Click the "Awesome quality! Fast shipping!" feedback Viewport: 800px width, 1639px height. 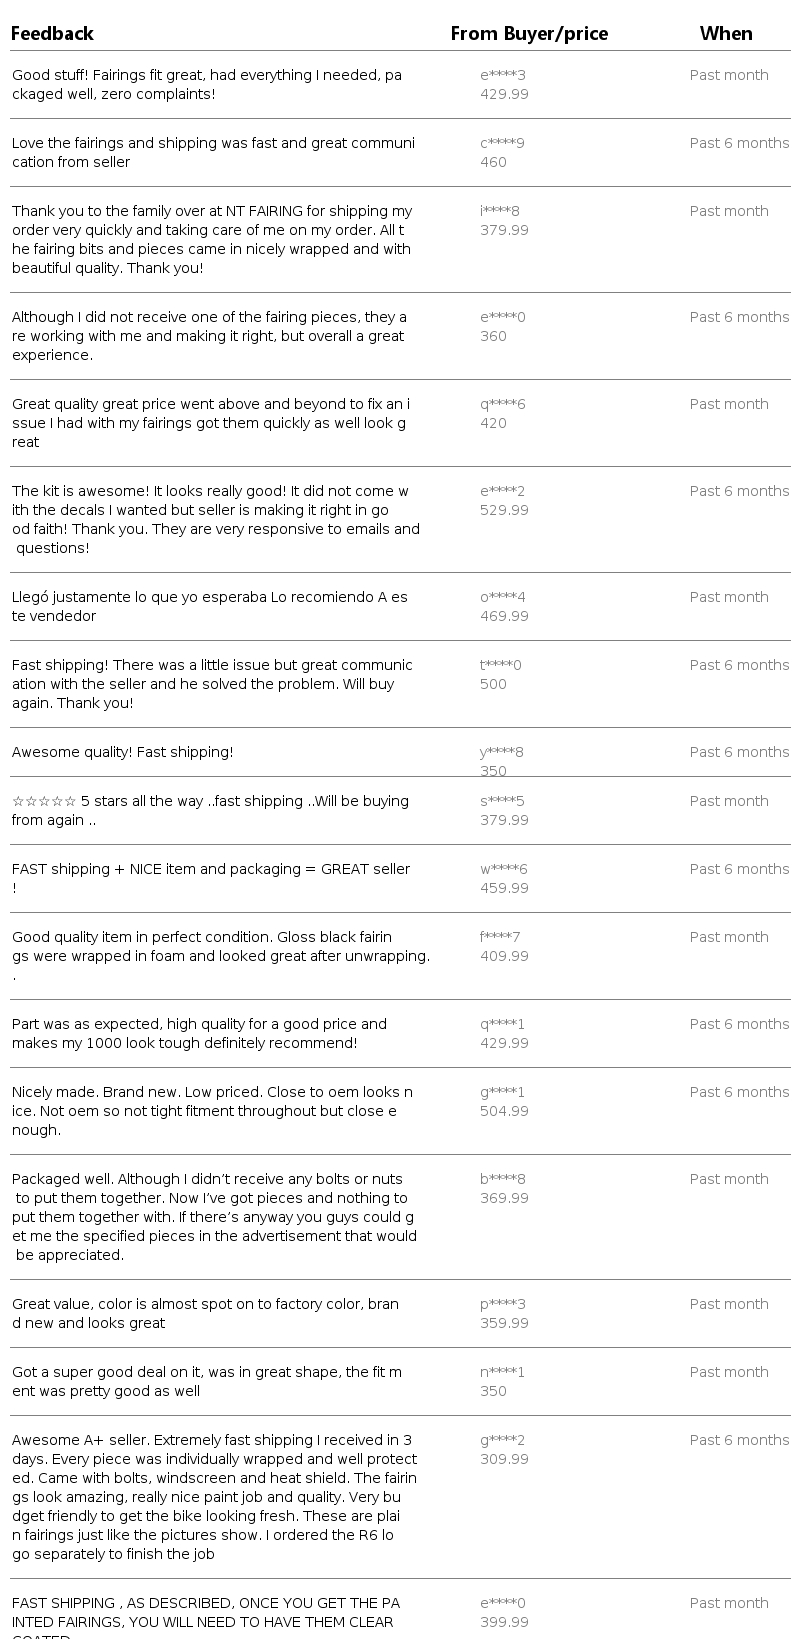pyautogui.click(x=122, y=752)
